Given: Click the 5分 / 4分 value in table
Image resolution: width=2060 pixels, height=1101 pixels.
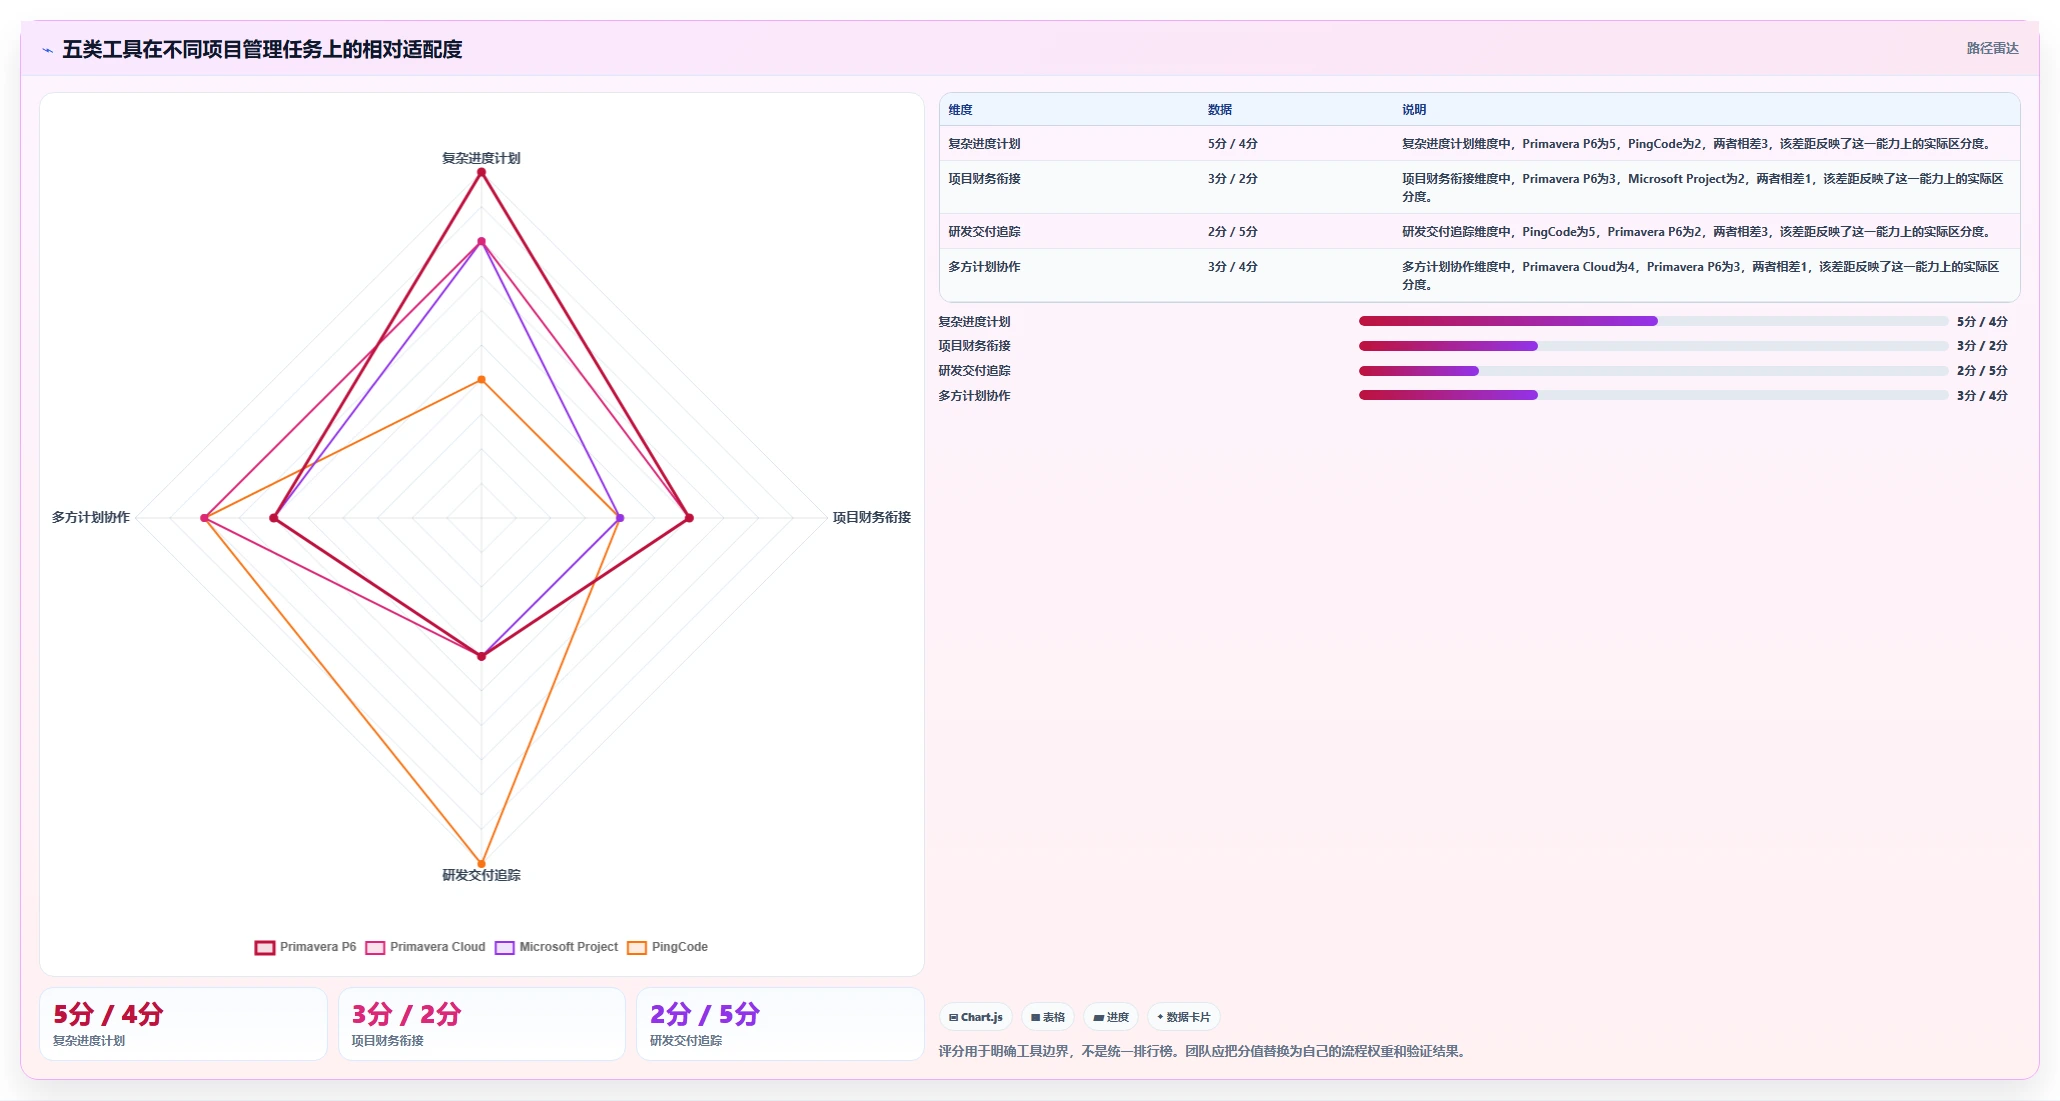Looking at the screenshot, I should tap(1232, 144).
